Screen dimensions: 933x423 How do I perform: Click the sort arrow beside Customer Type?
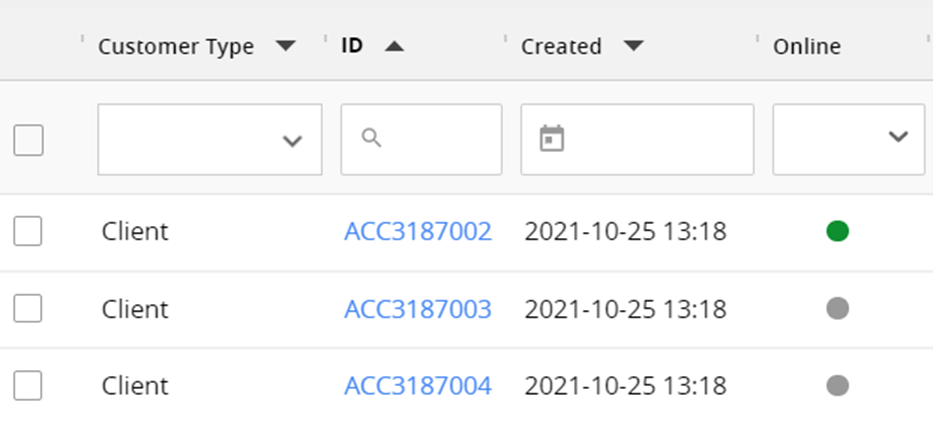286,46
